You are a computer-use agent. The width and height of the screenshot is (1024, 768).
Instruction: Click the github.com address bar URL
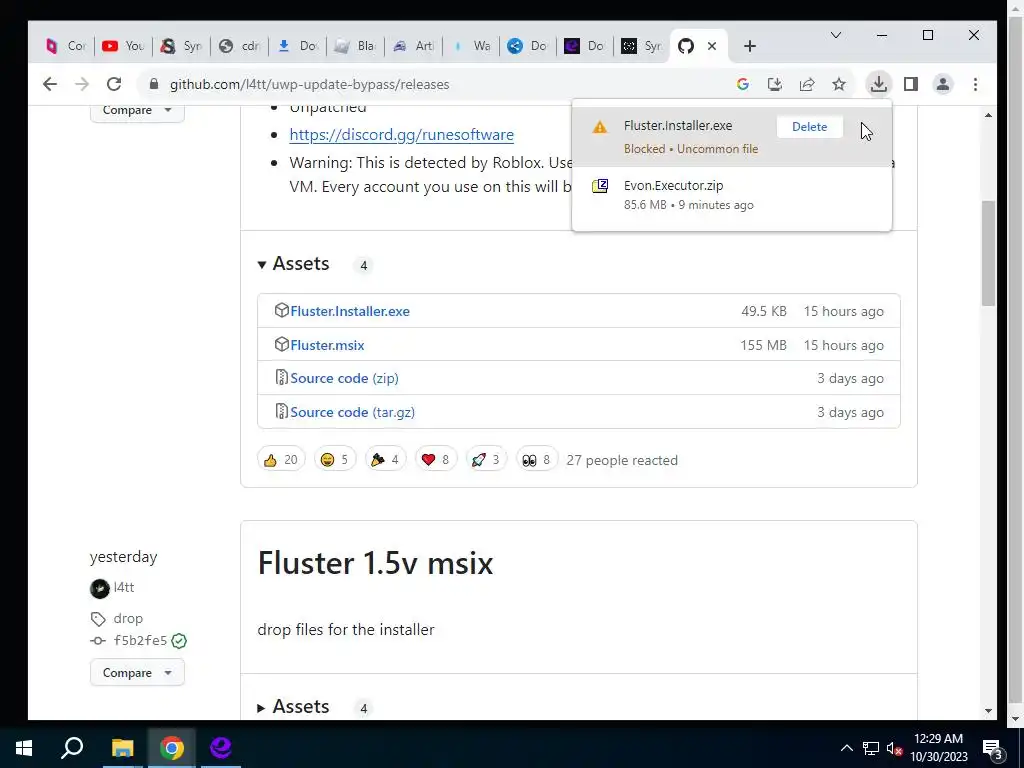click(310, 84)
